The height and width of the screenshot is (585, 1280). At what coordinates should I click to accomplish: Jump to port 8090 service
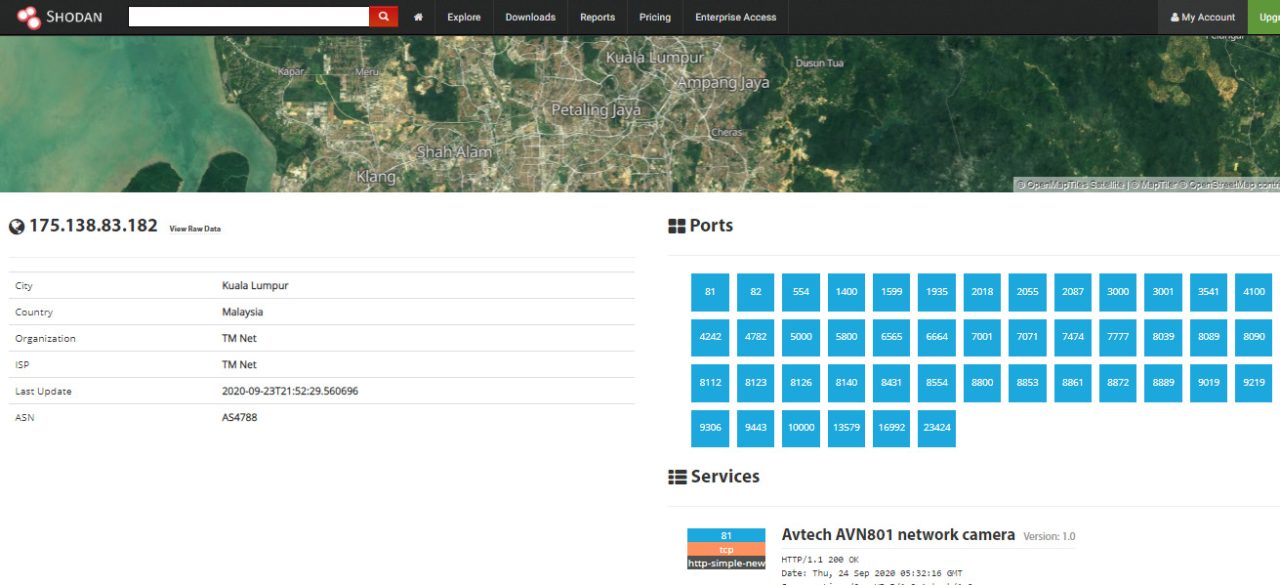[1254, 337]
